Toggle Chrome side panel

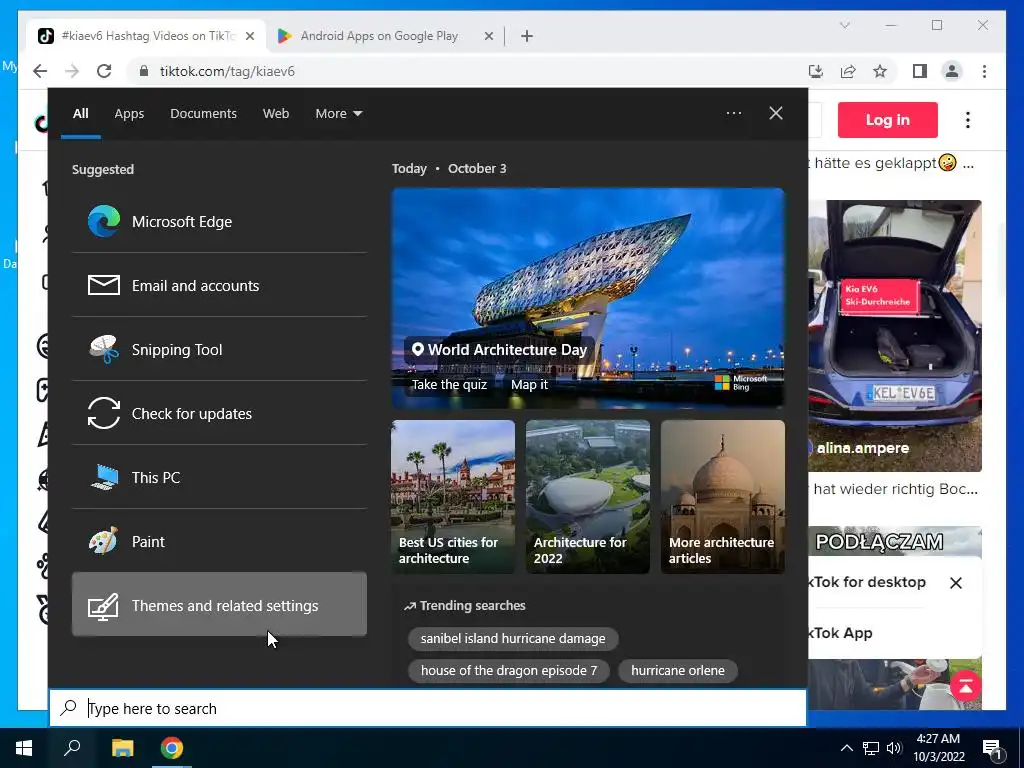click(x=920, y=71)
